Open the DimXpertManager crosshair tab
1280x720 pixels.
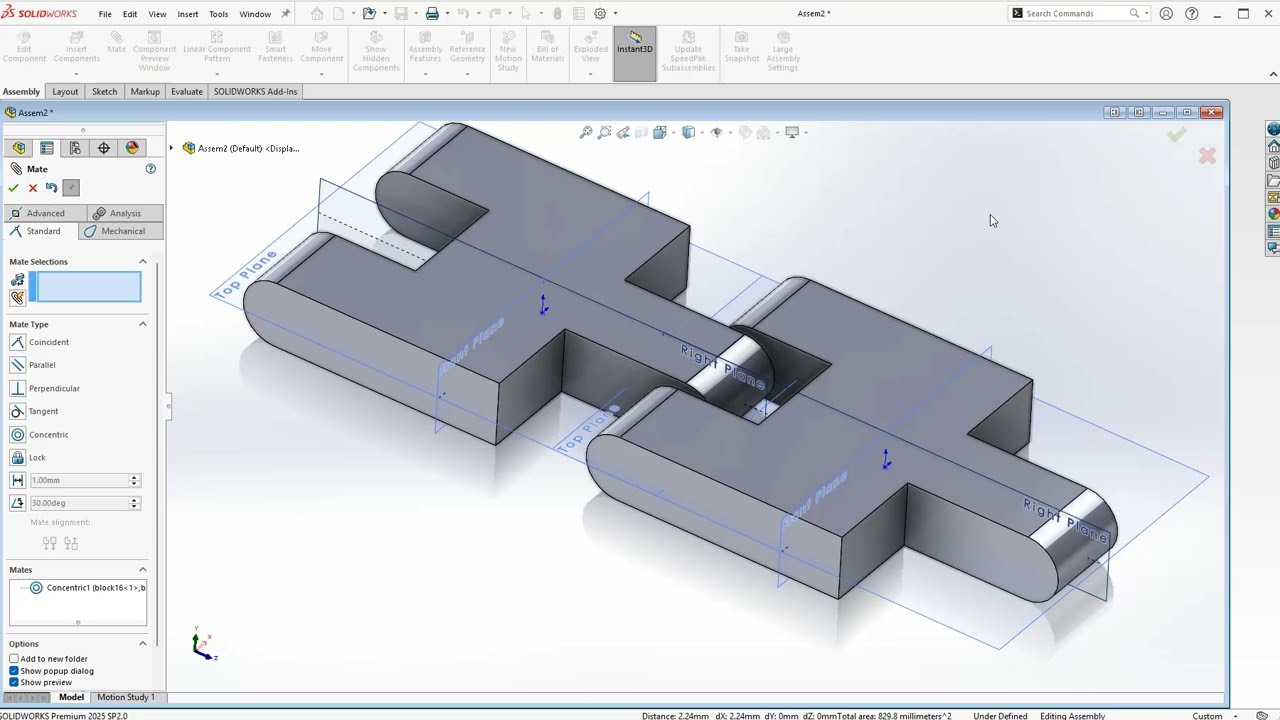pyautogui.click(x=104, y=148)
